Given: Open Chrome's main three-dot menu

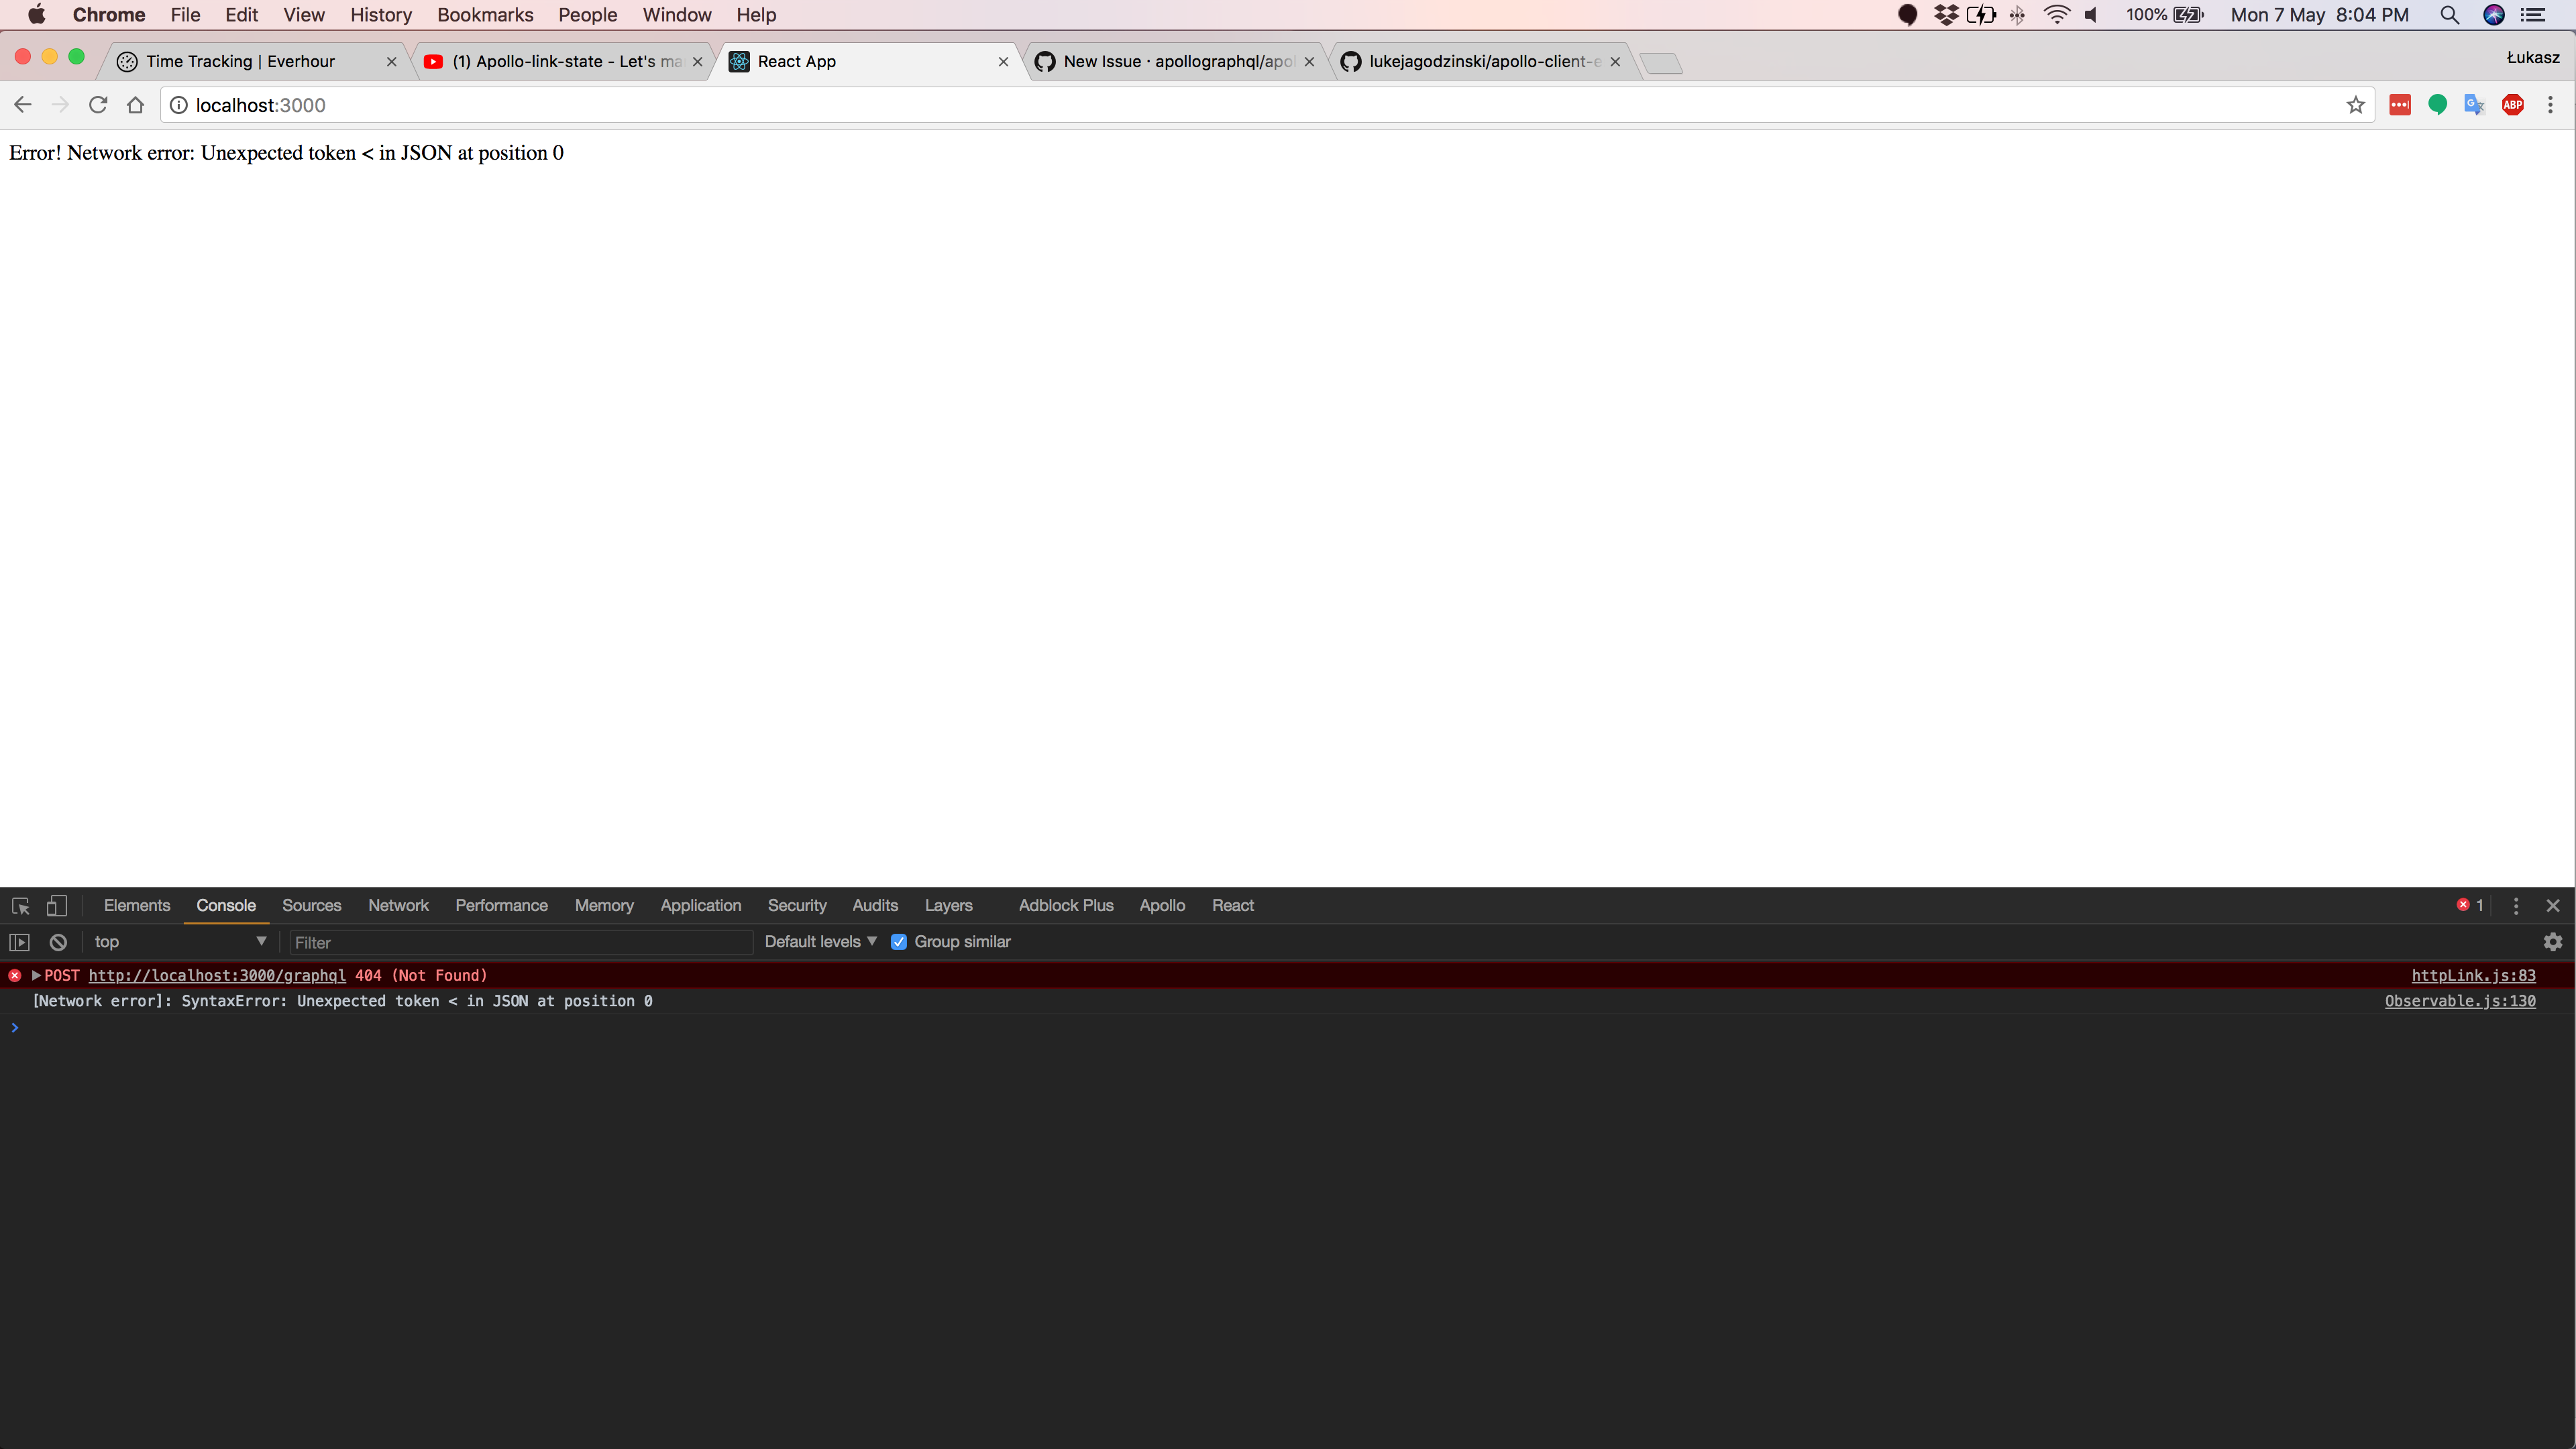Looking at the screenshot, I should (x=2552, y=105).
